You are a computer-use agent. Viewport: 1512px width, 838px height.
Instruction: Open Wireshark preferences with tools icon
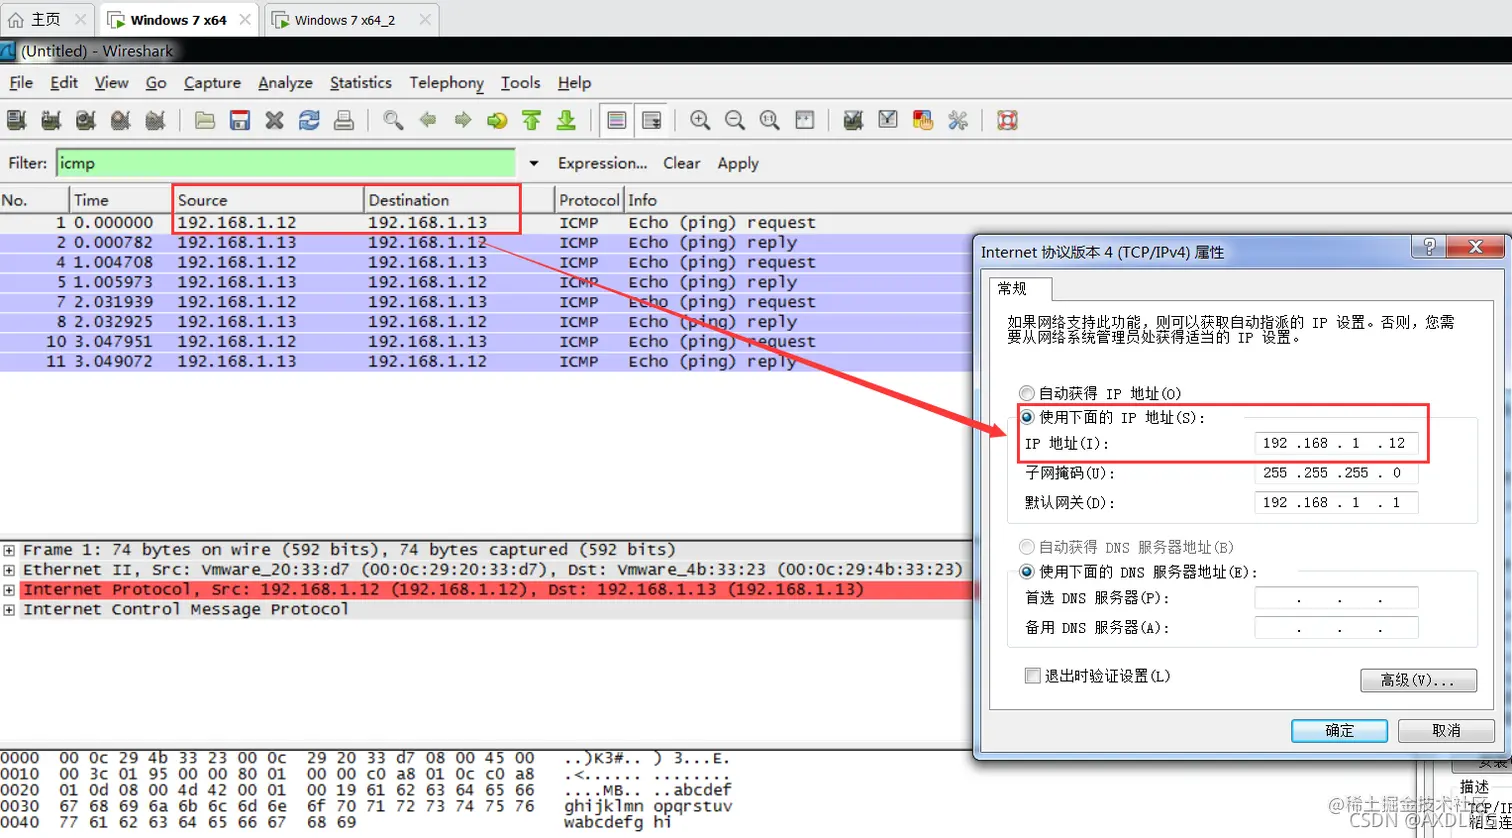point(958,121)
